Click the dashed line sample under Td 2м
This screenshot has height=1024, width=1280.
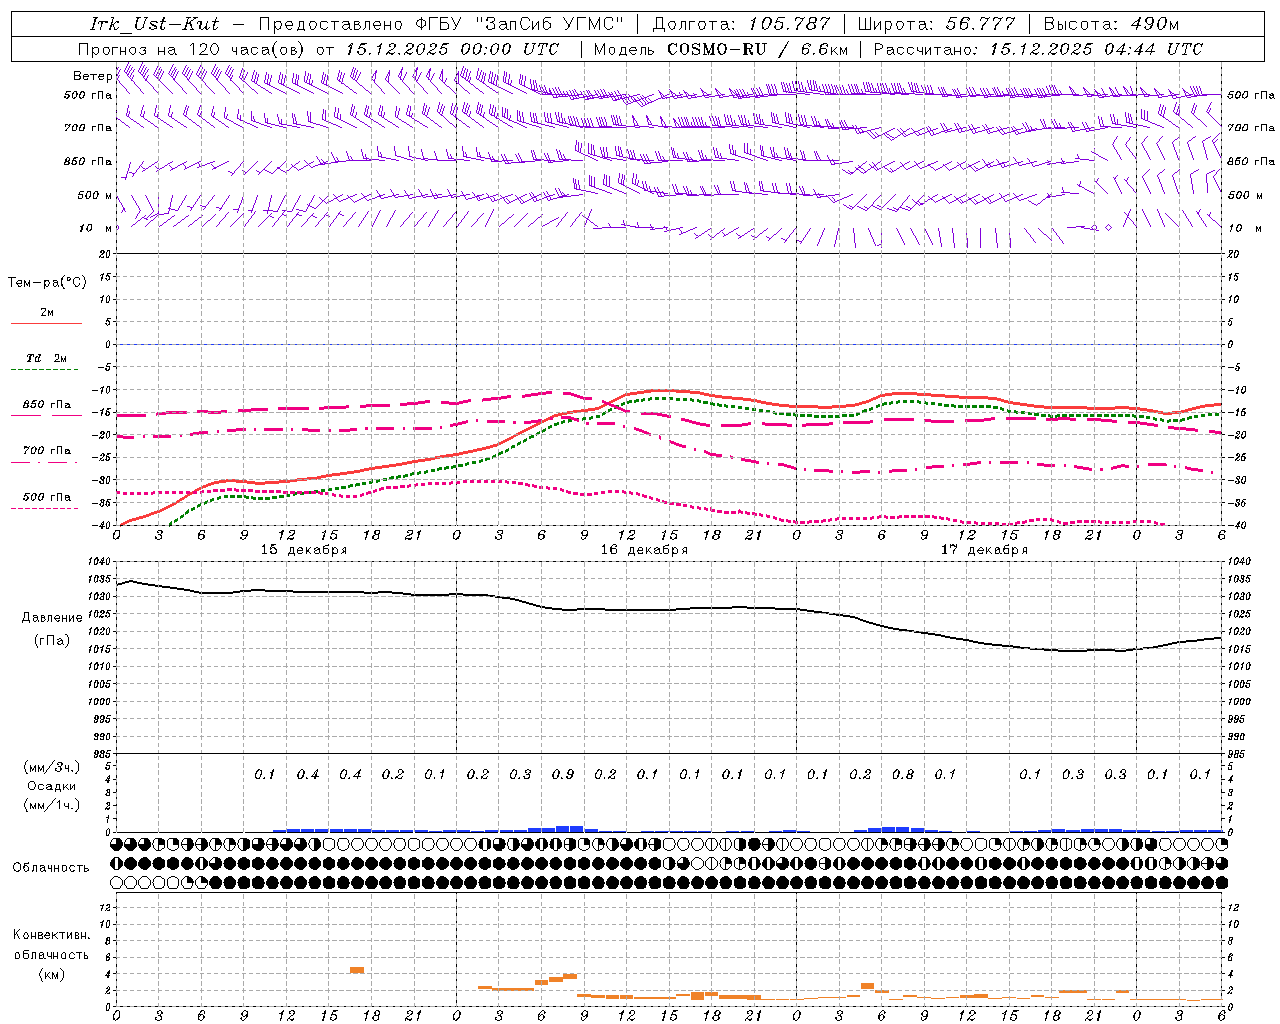click(x=46, y=370)
